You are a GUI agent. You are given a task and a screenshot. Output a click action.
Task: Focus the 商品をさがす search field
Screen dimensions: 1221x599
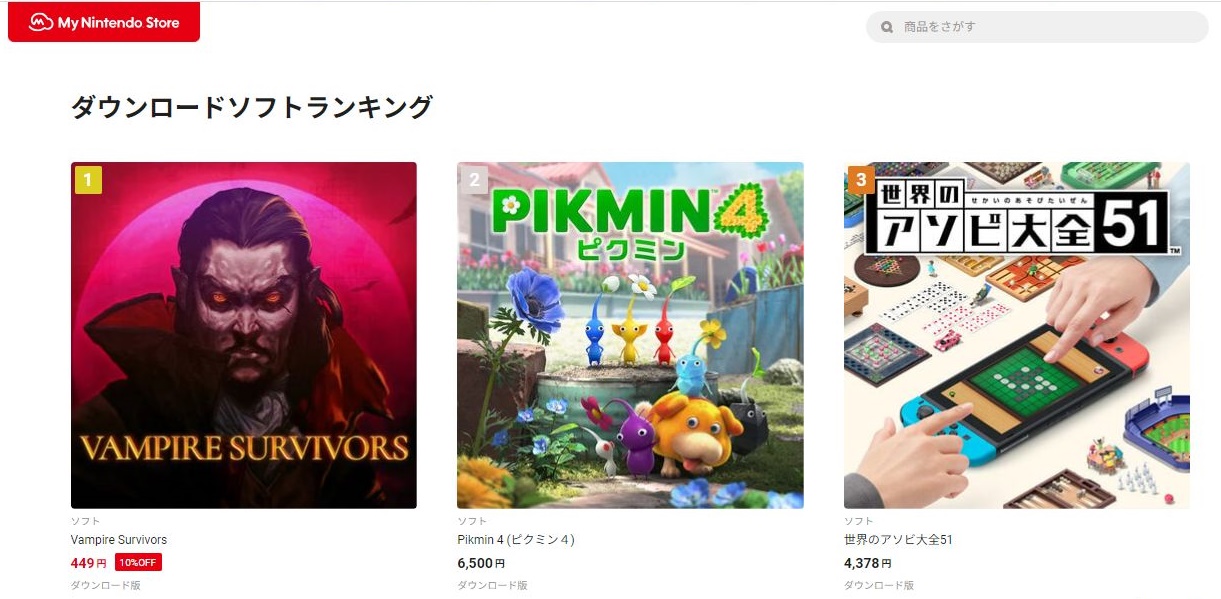[x=1037, y=27]
